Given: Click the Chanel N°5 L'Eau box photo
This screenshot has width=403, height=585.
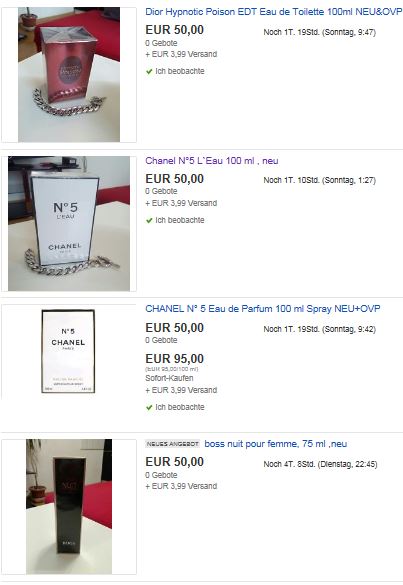Looking at the screenshot, I should pos(69,223).
